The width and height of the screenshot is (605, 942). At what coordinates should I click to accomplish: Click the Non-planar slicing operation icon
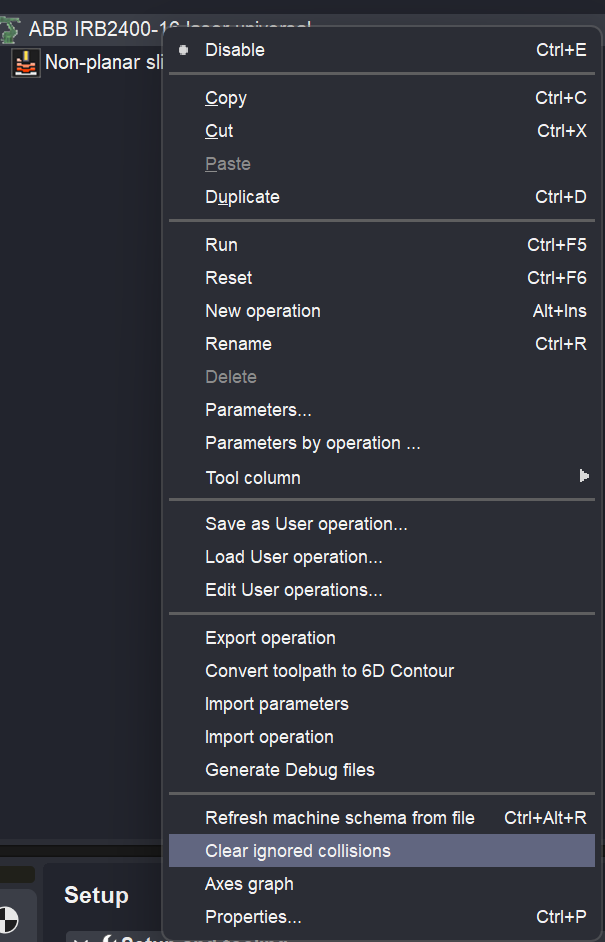point(26,63)
